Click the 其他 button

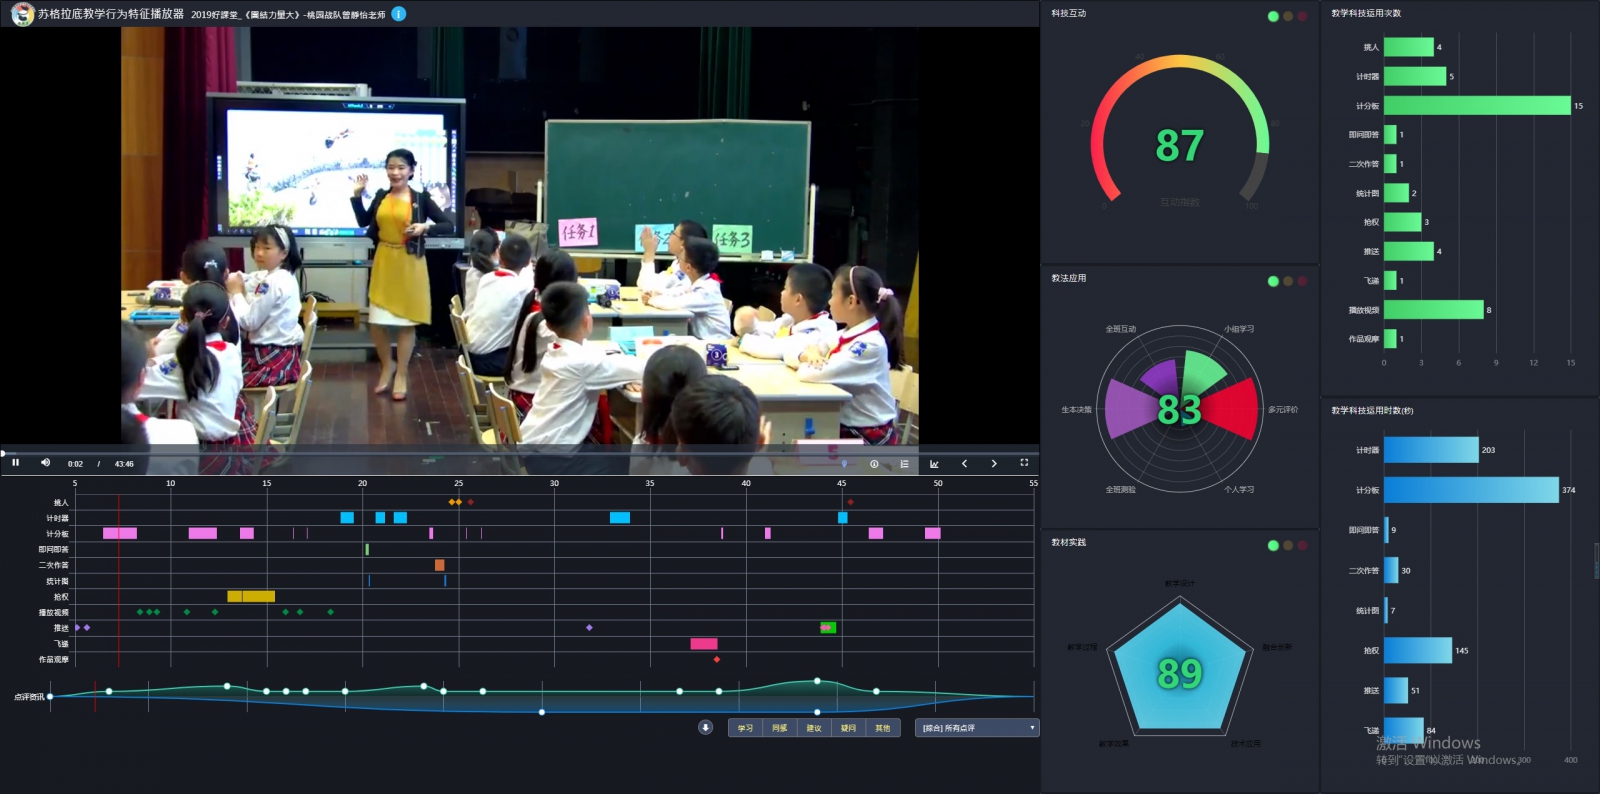coord(883,728)
